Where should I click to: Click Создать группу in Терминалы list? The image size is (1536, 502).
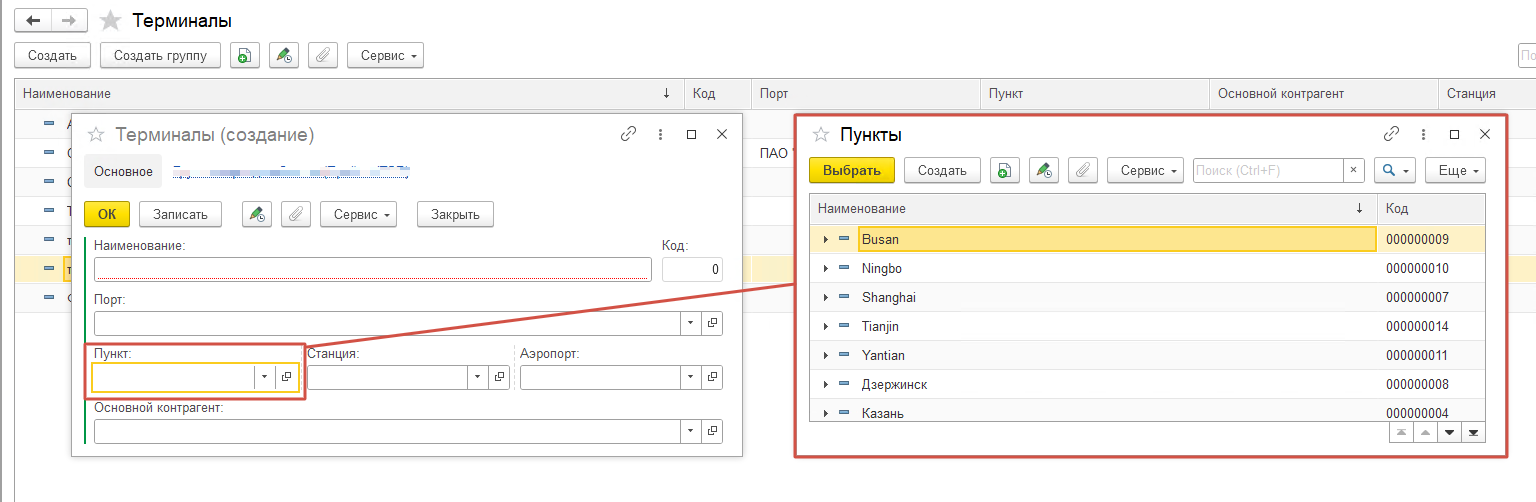[x=160, y=56]
